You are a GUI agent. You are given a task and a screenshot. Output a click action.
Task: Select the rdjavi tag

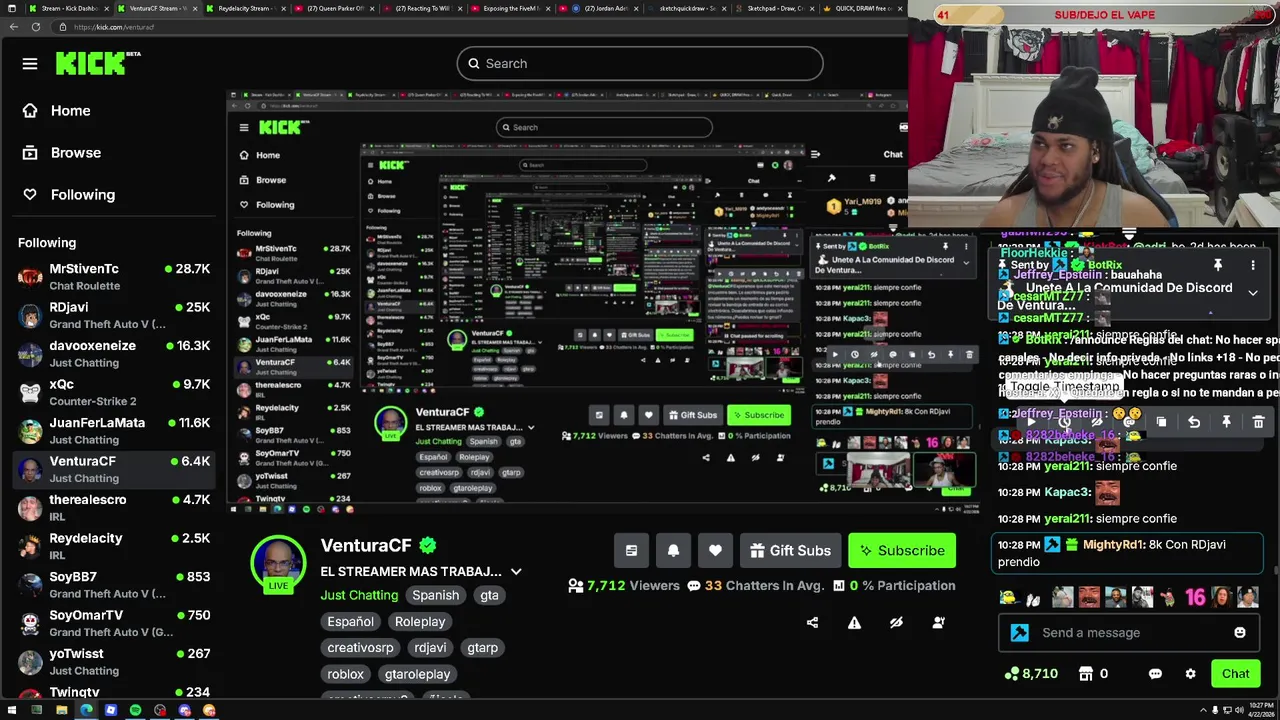pos(431,647)
